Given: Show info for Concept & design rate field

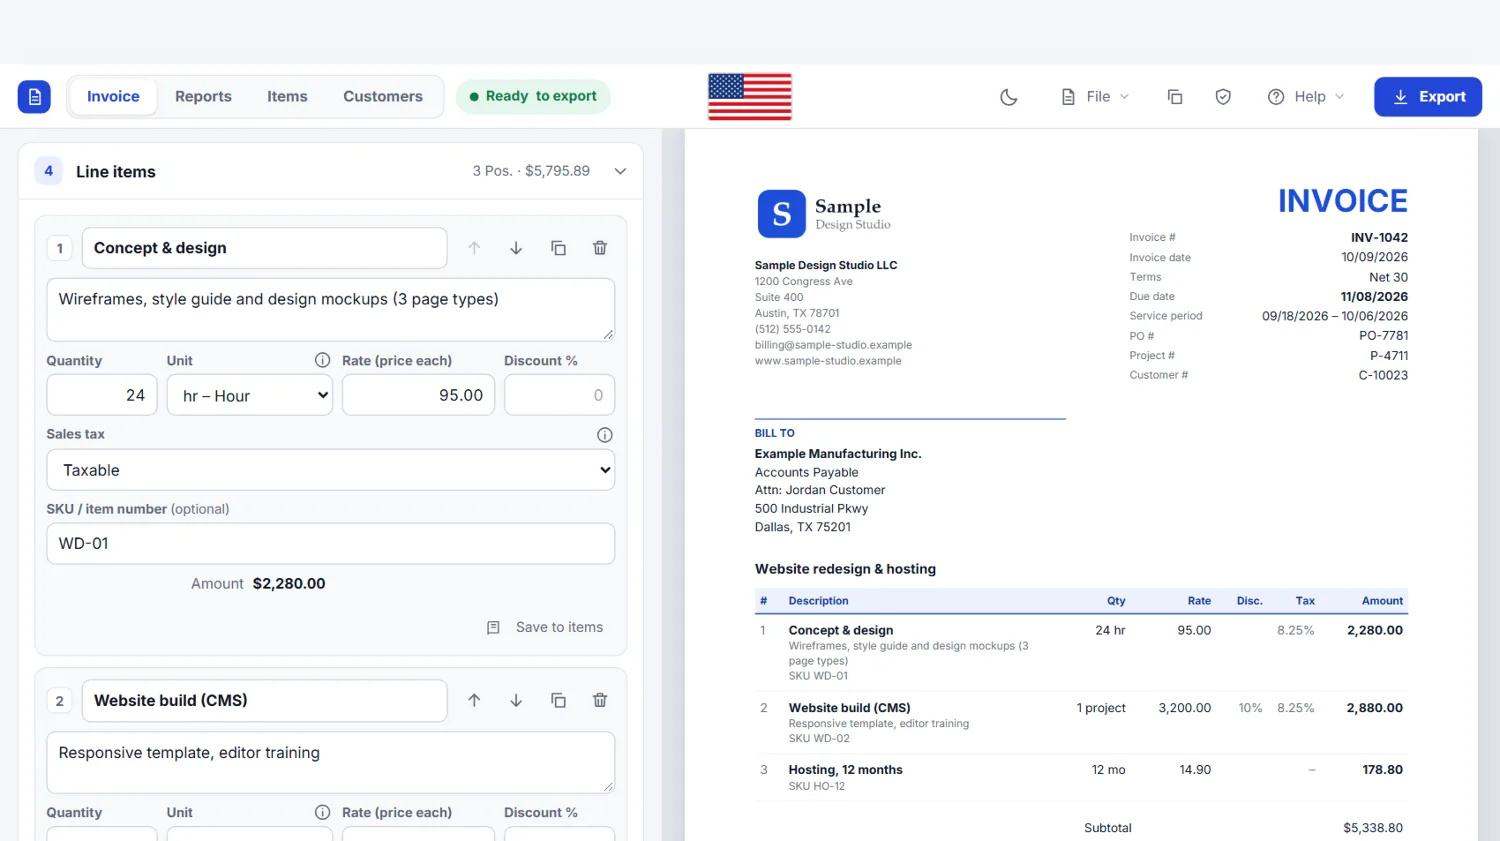Looking at the screenshot, I should [323, 360].
